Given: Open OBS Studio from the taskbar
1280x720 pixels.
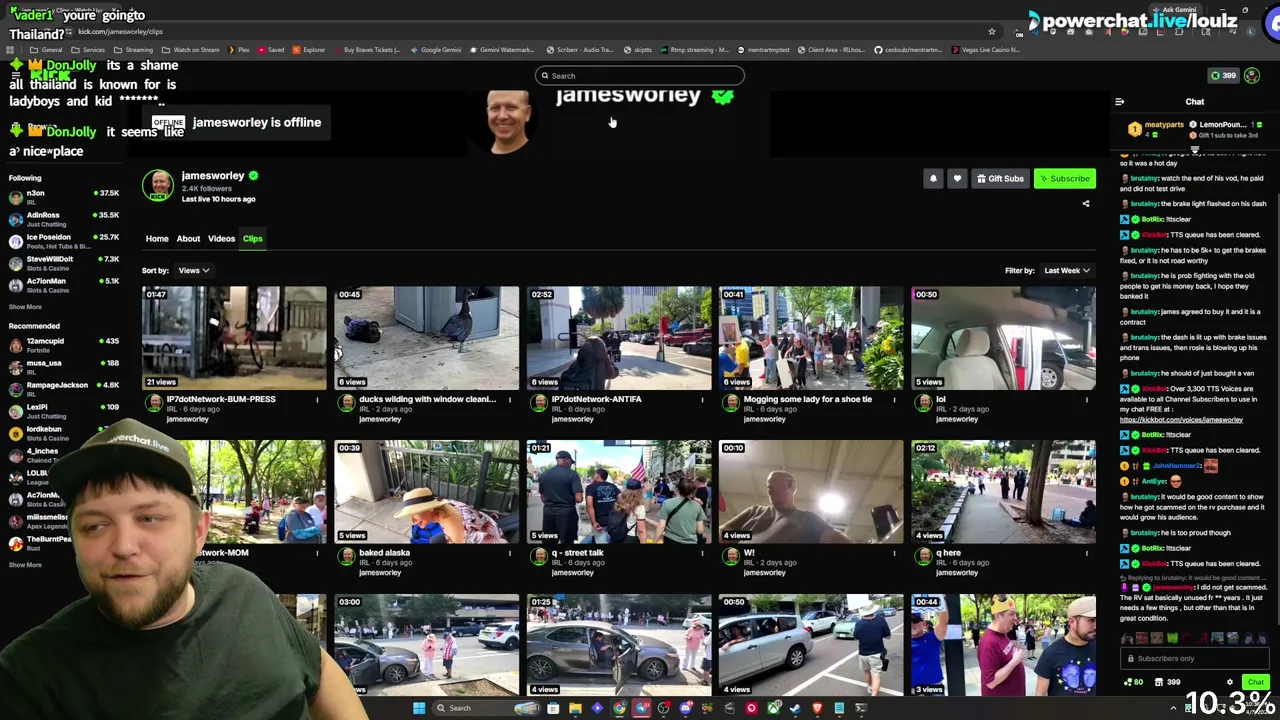Looking at the screenshot, I should point(663,708).
